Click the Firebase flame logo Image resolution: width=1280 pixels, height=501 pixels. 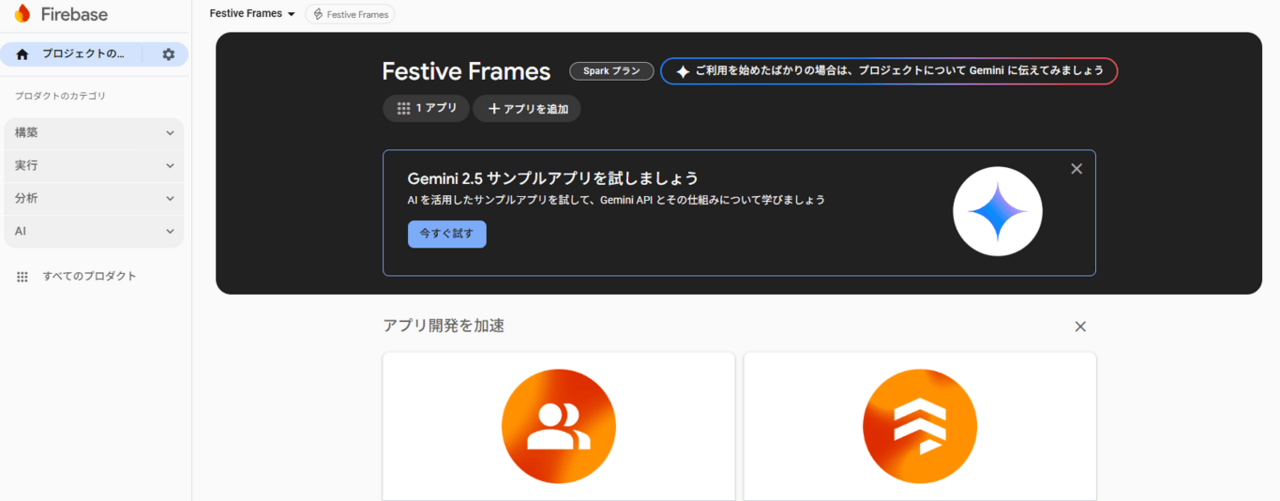click(x=22, y=14)
